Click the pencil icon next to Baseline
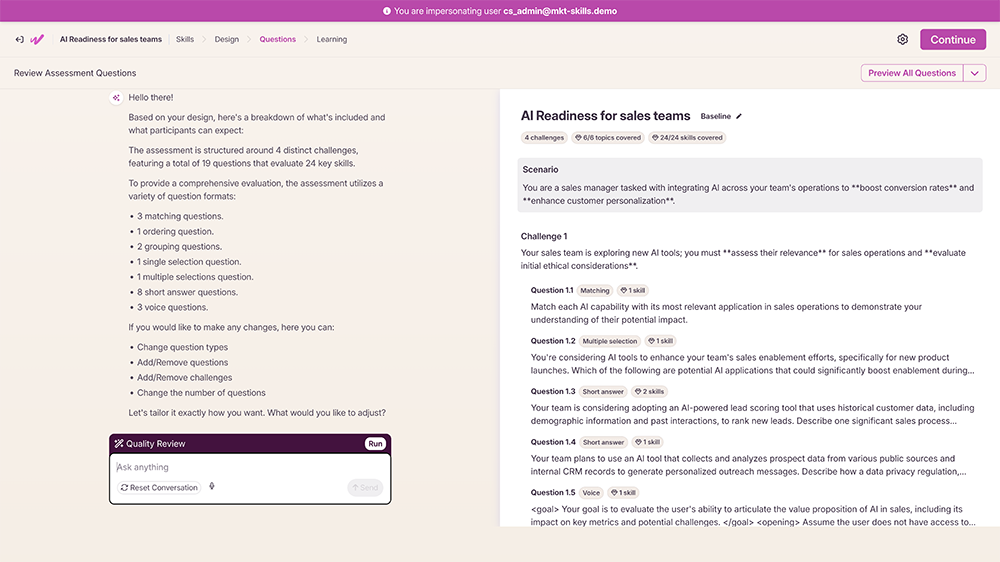 point(739,117)
